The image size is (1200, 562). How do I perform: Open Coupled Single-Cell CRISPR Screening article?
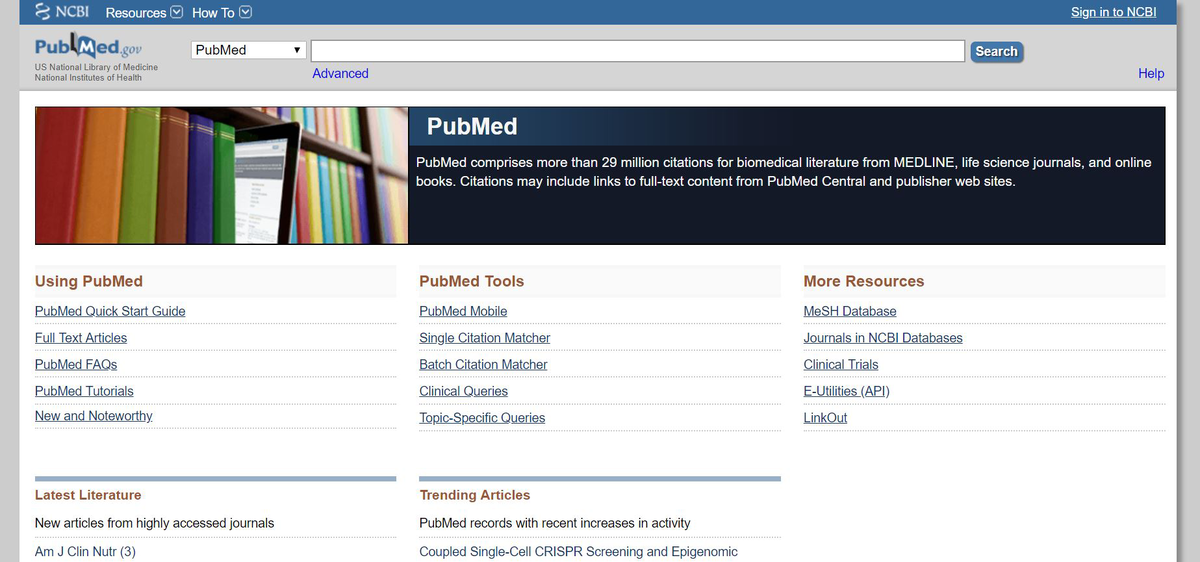tap(578, 551)
